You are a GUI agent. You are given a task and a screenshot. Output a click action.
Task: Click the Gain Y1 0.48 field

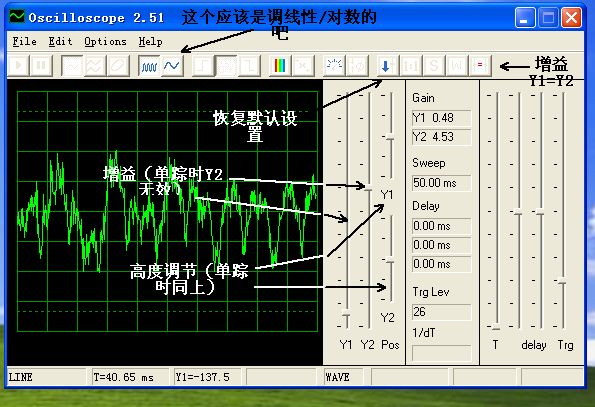click(441, 118)
